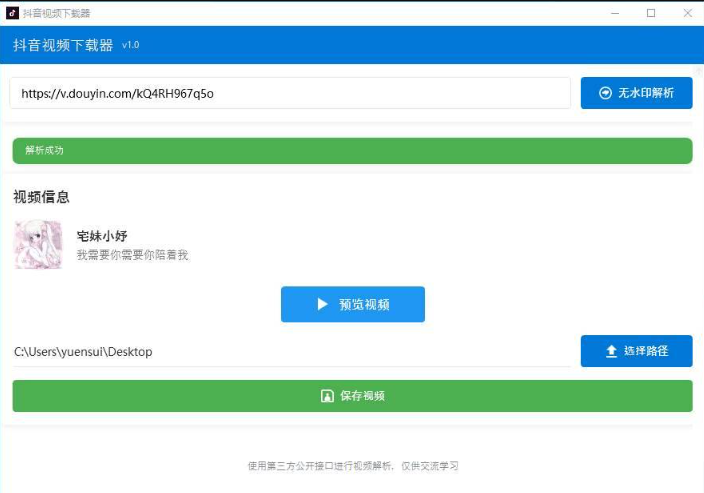Click the 选择路径 choose path button
The image size is (704, 493).
click(x=636, y=351)
